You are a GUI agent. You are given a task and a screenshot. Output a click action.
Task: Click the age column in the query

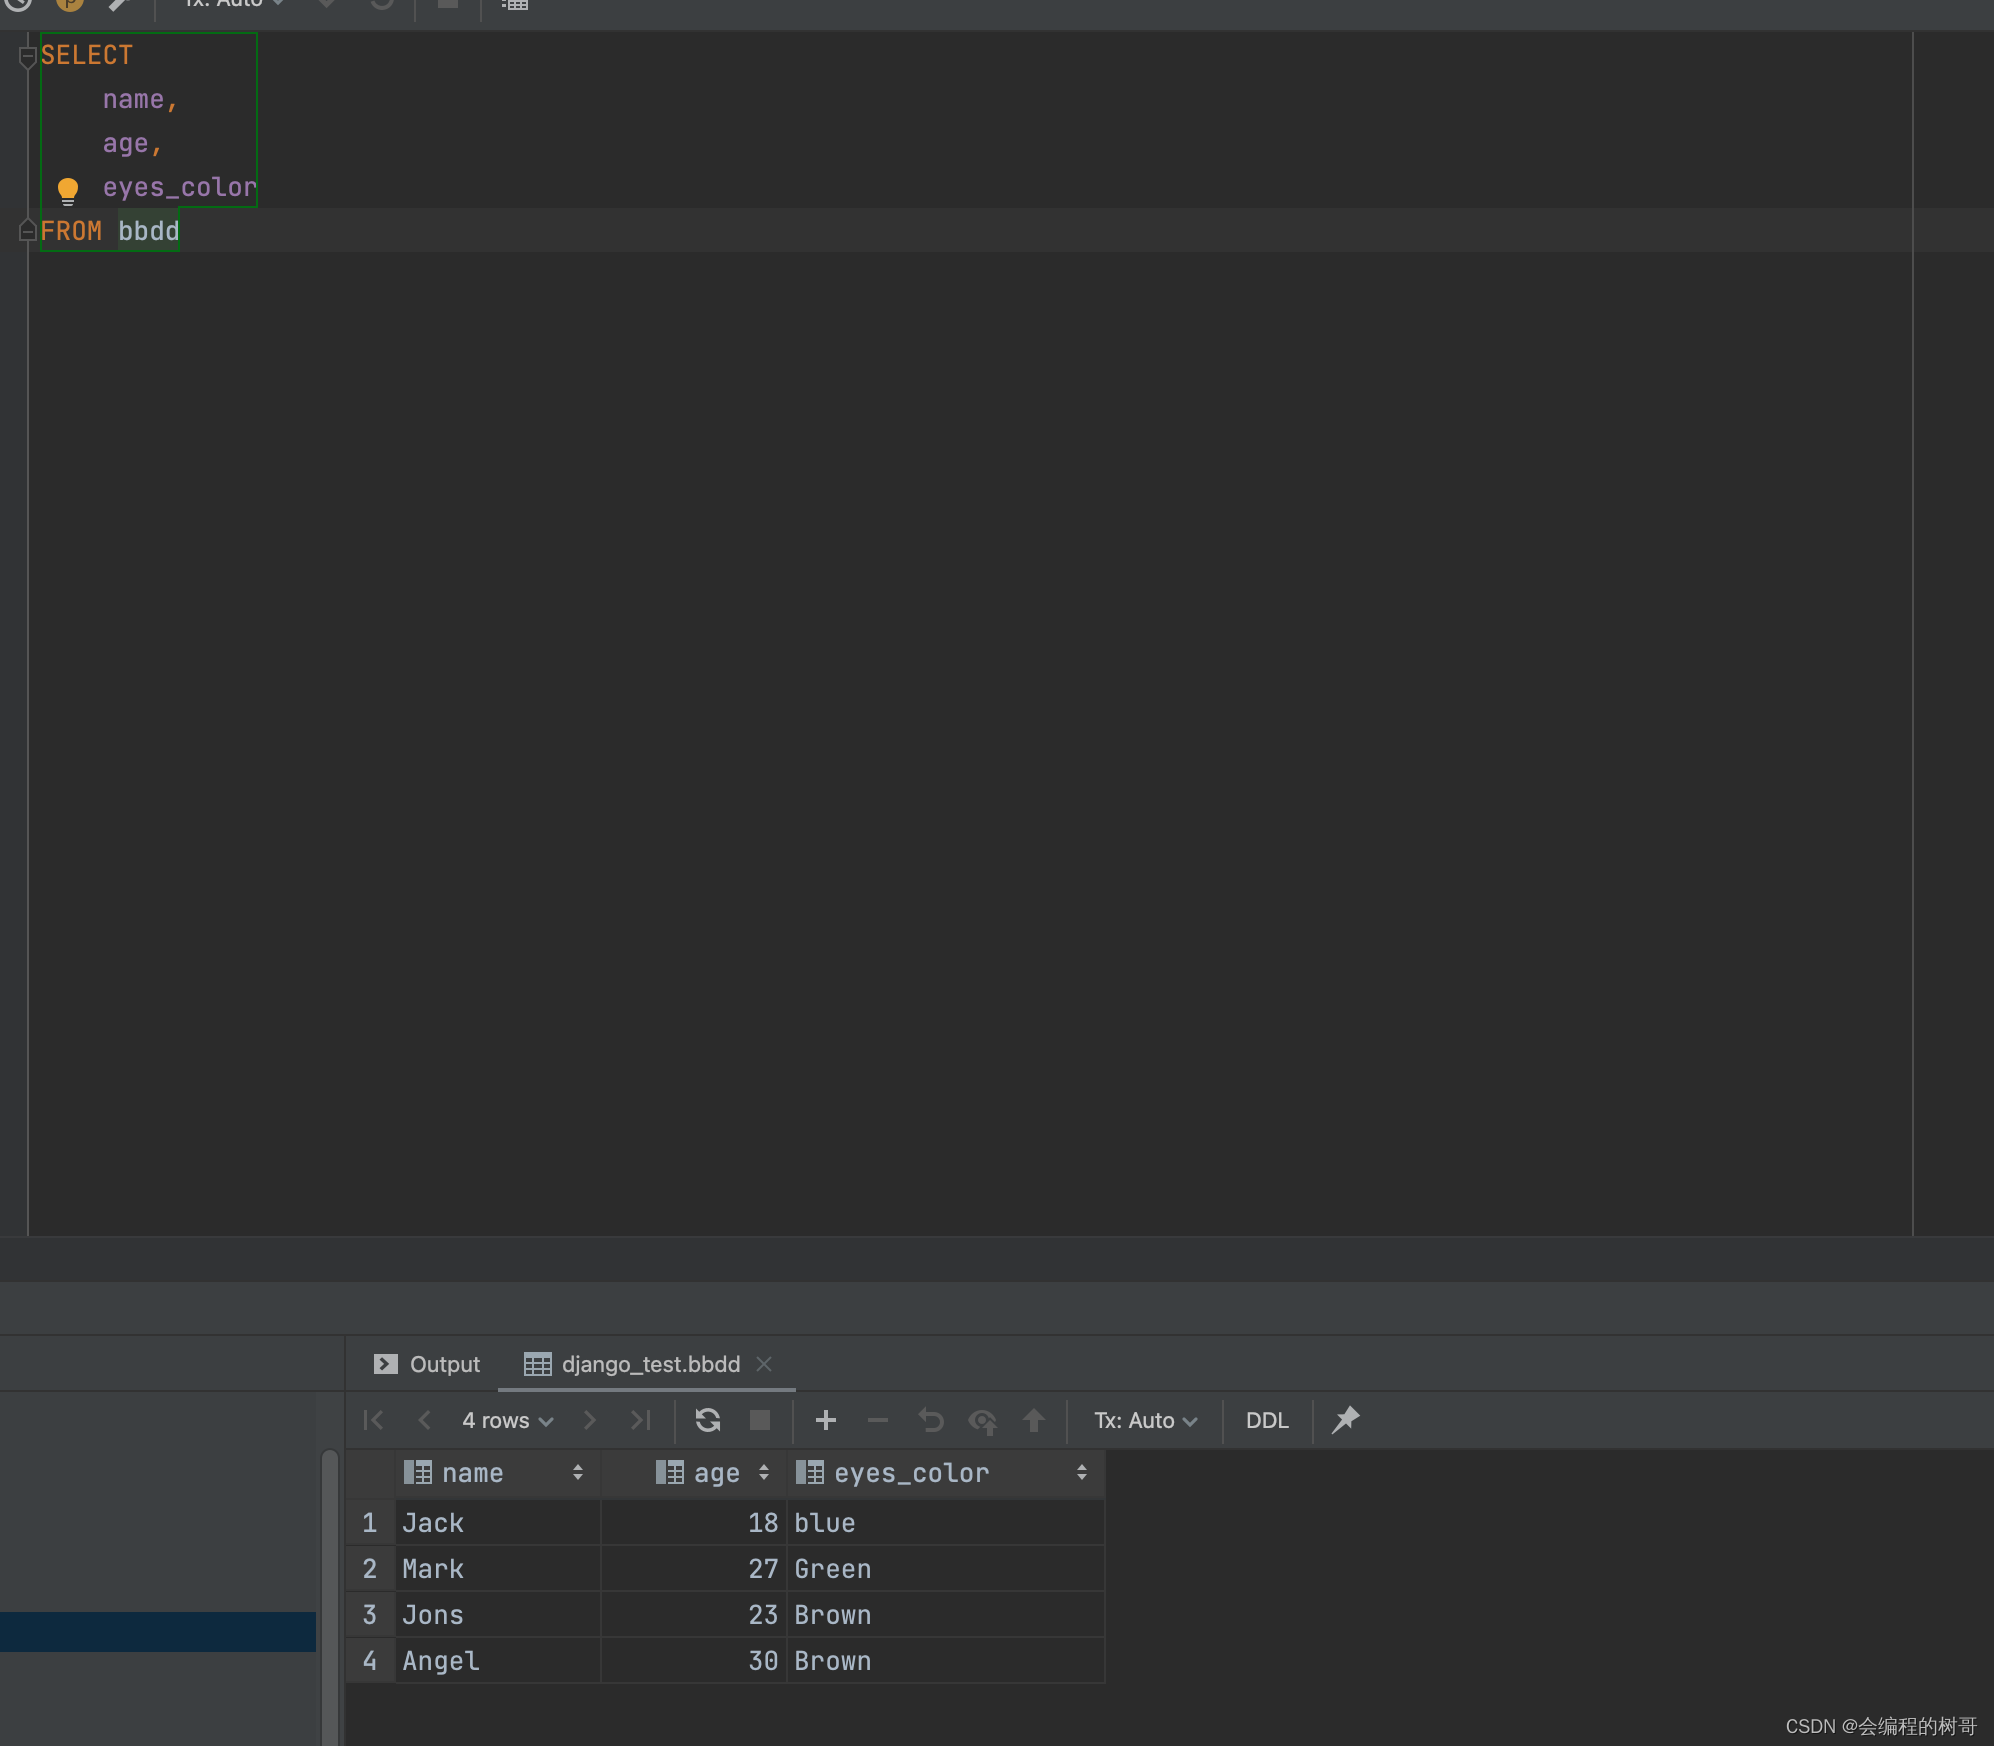click(125, 144)
